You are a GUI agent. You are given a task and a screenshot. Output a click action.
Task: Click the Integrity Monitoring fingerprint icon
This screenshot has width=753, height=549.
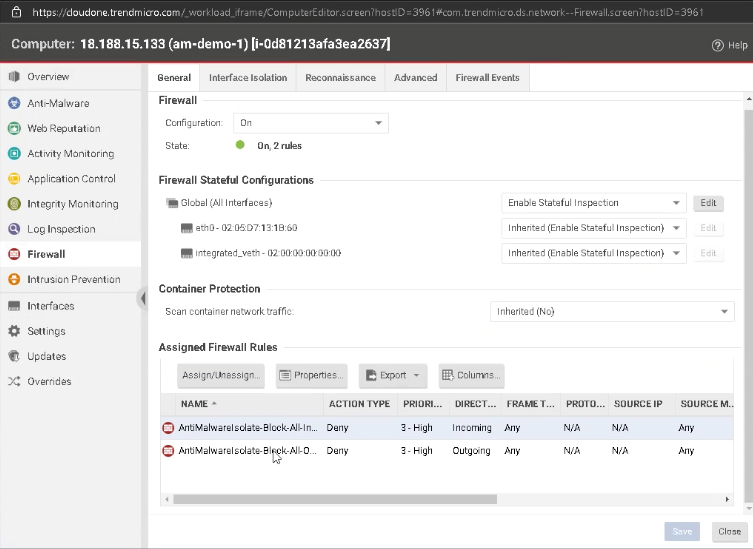click(x=14, y=204)
